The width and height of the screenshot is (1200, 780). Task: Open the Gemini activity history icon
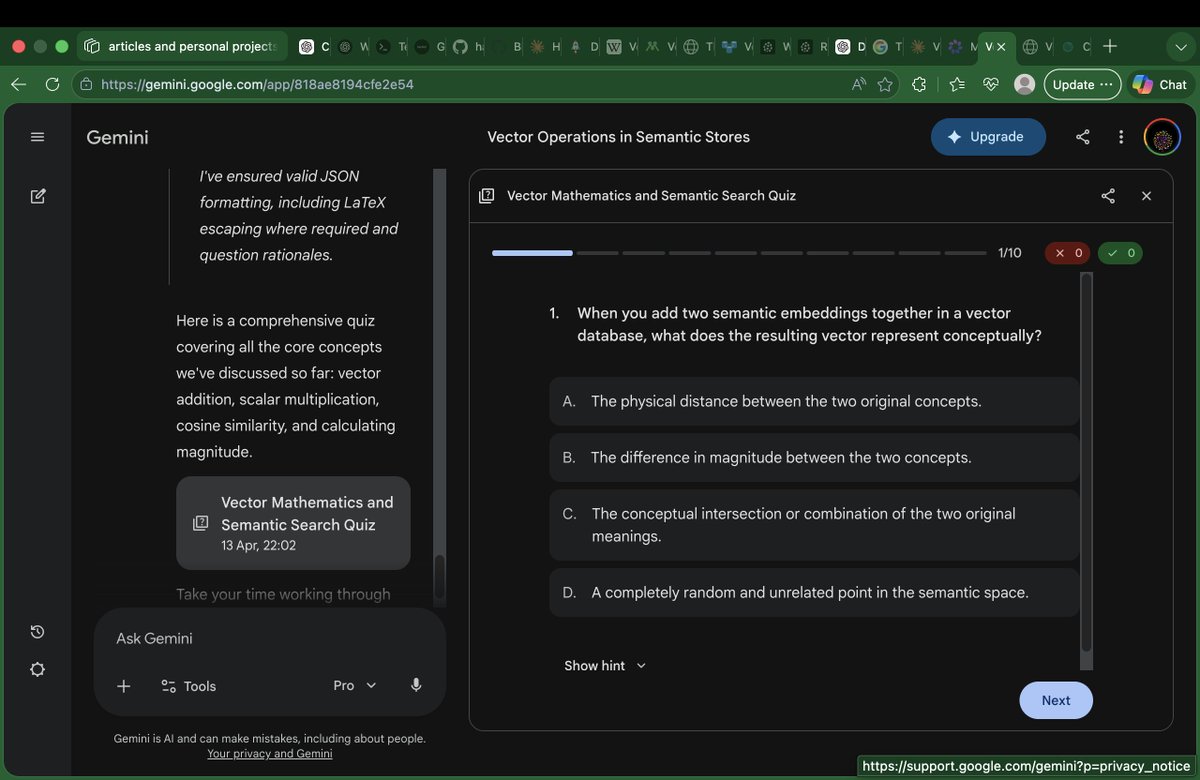[x=37, y=631]
